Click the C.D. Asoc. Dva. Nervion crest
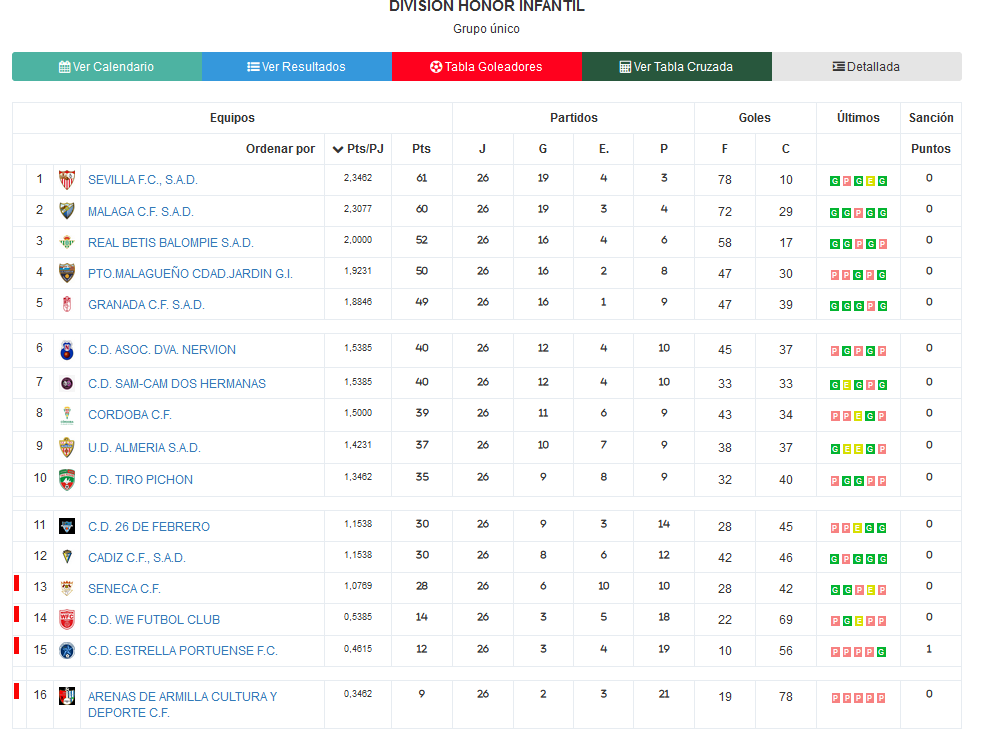Viewport: 992px width, 734px height. 66,349
